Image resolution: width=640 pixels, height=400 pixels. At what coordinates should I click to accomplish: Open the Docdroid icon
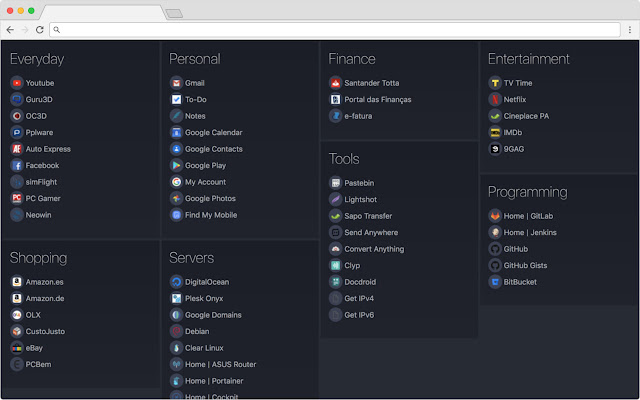pyautogui.click(x=336, y=282)
